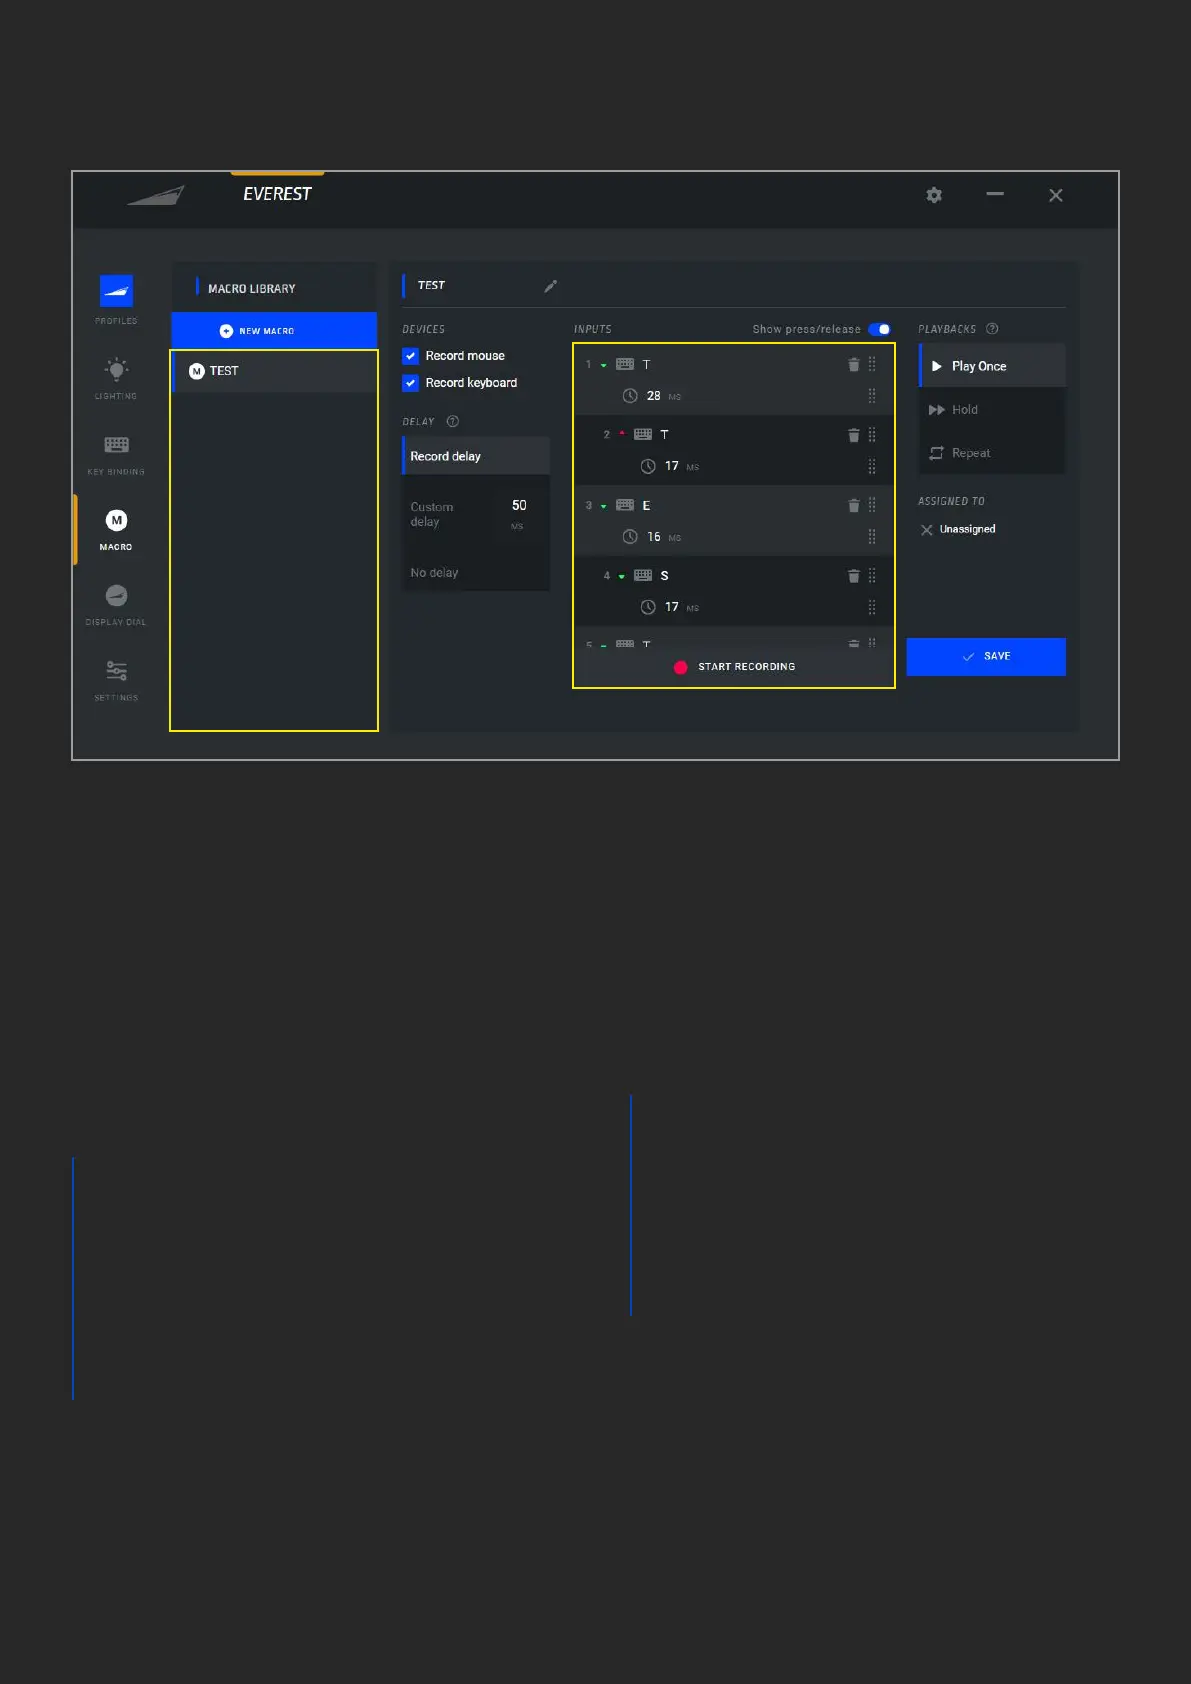Delete input row 3 E
This screenshot has width=1191, height=1684.
click(853, 506)
